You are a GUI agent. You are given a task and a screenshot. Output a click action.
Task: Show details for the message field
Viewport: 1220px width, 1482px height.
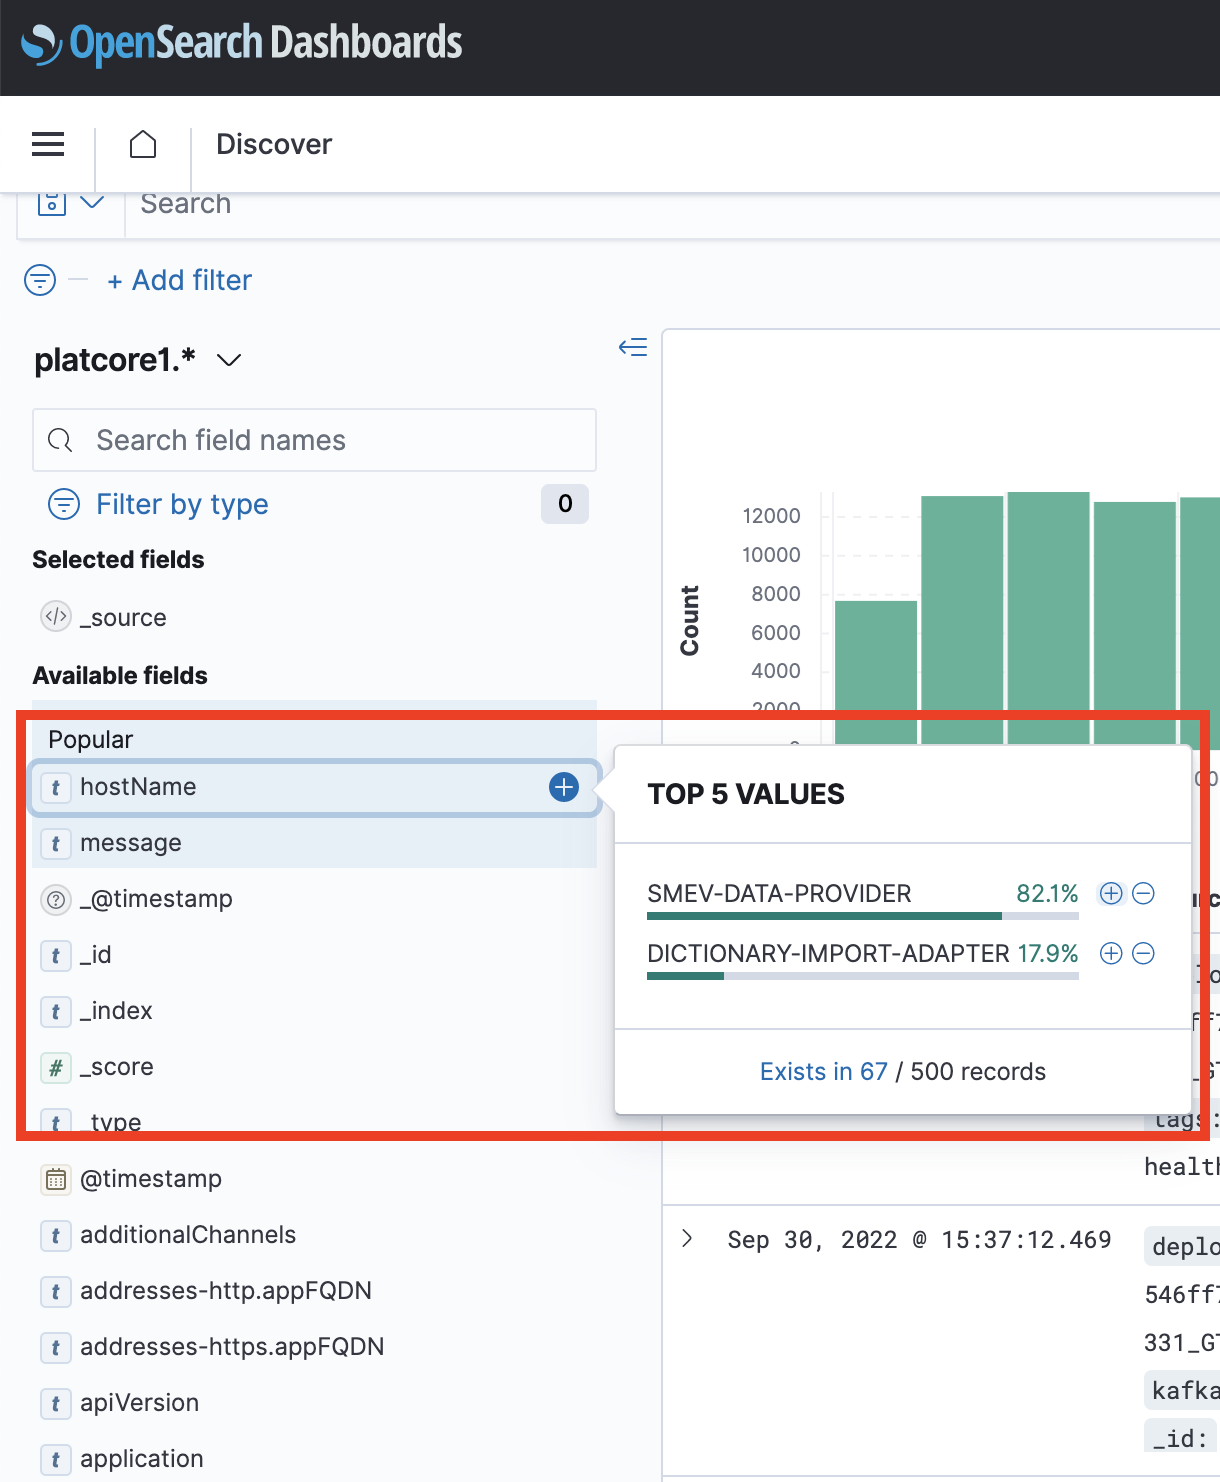point(315,843)
